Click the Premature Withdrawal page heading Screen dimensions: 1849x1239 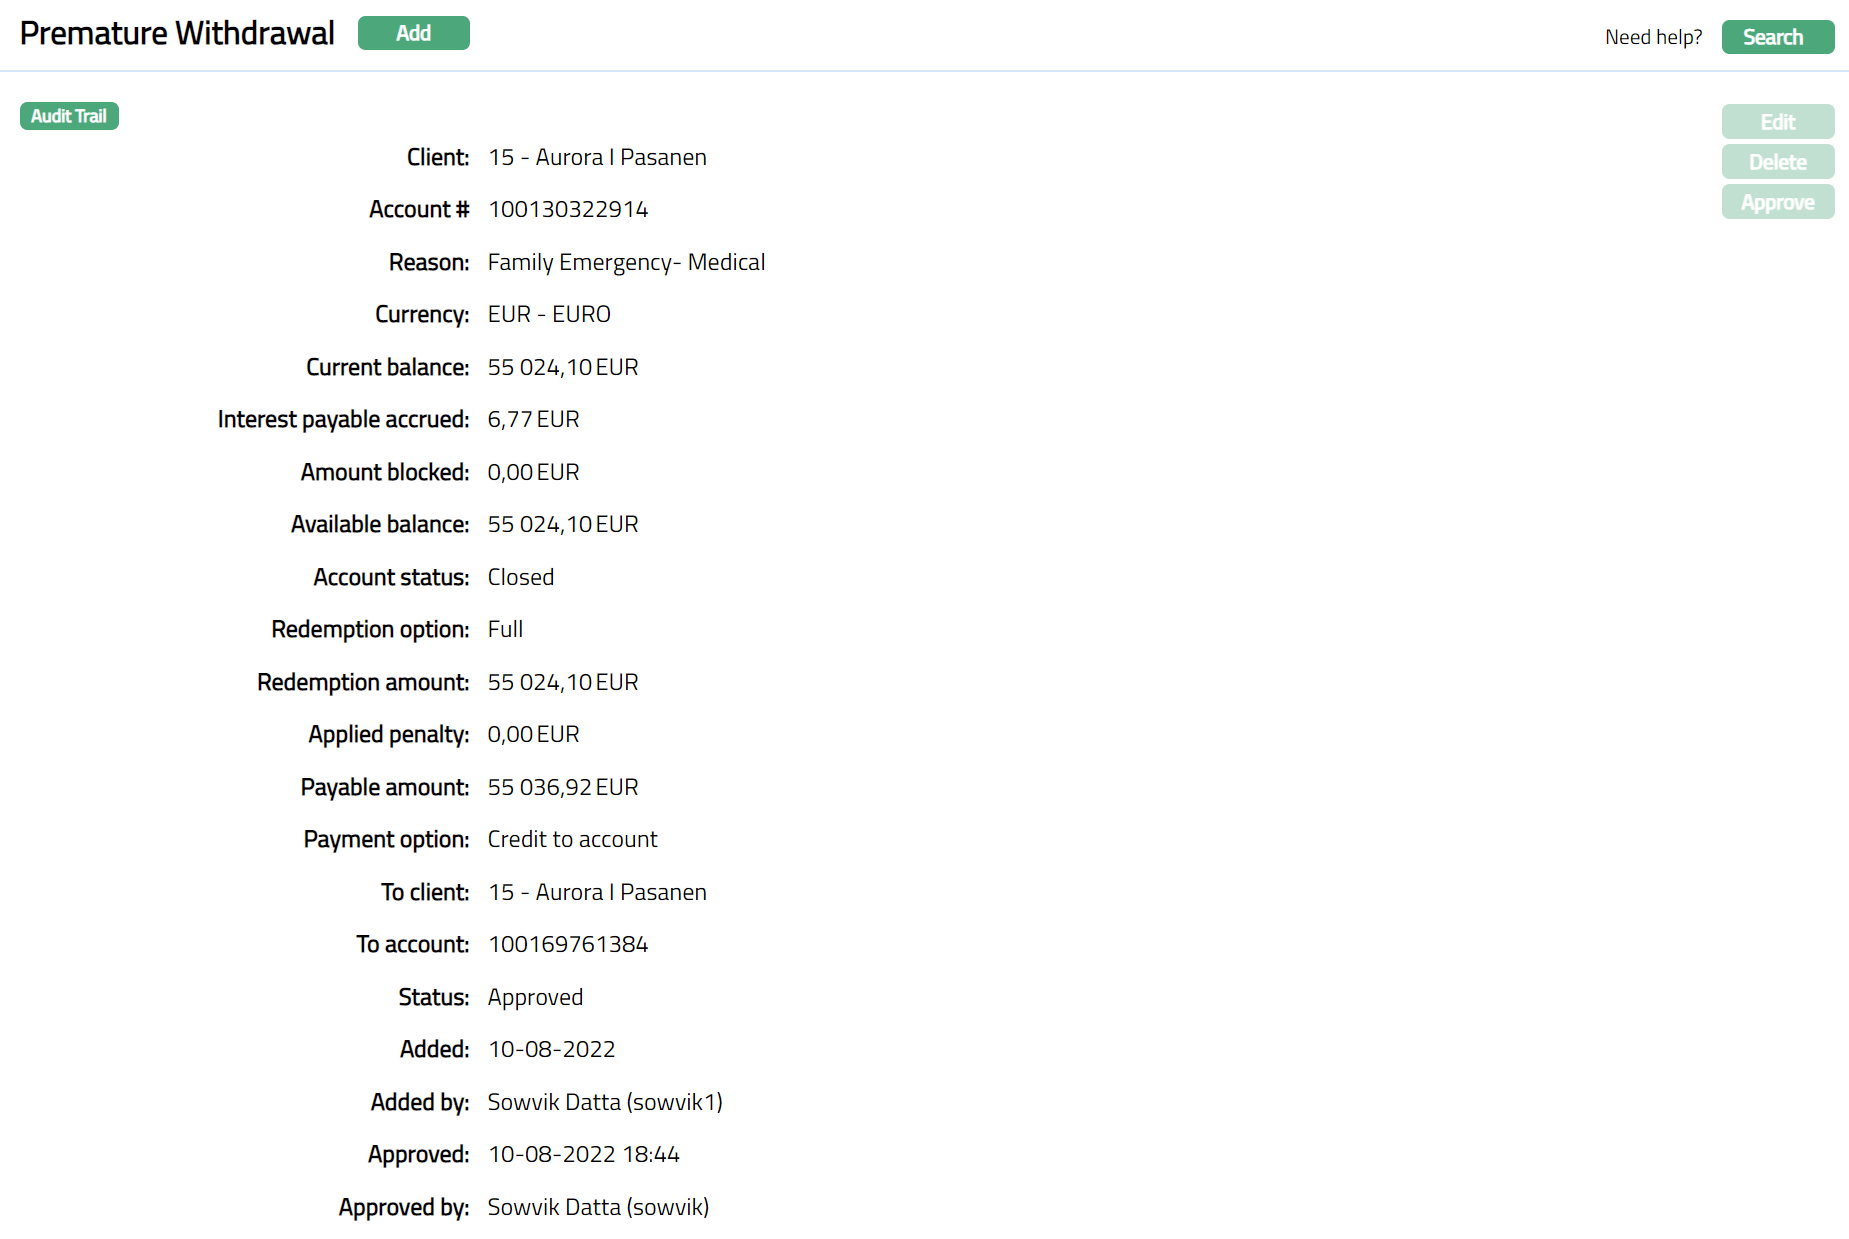tap(177, 33)
